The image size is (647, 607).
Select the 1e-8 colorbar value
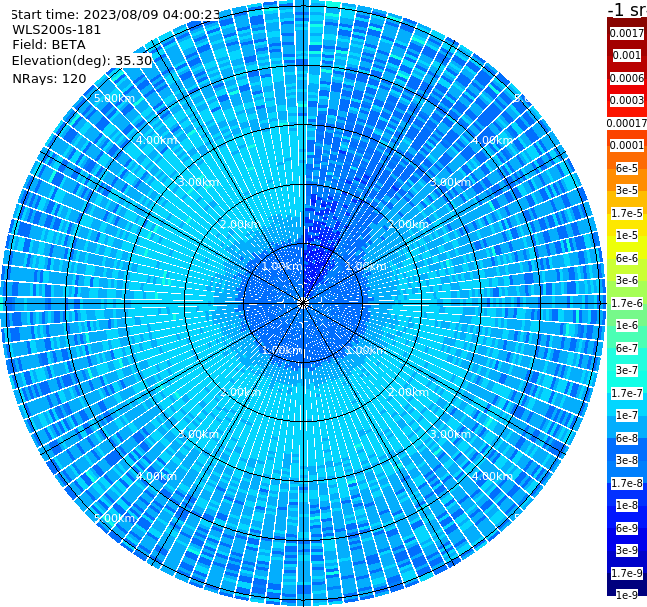point(627,505)
